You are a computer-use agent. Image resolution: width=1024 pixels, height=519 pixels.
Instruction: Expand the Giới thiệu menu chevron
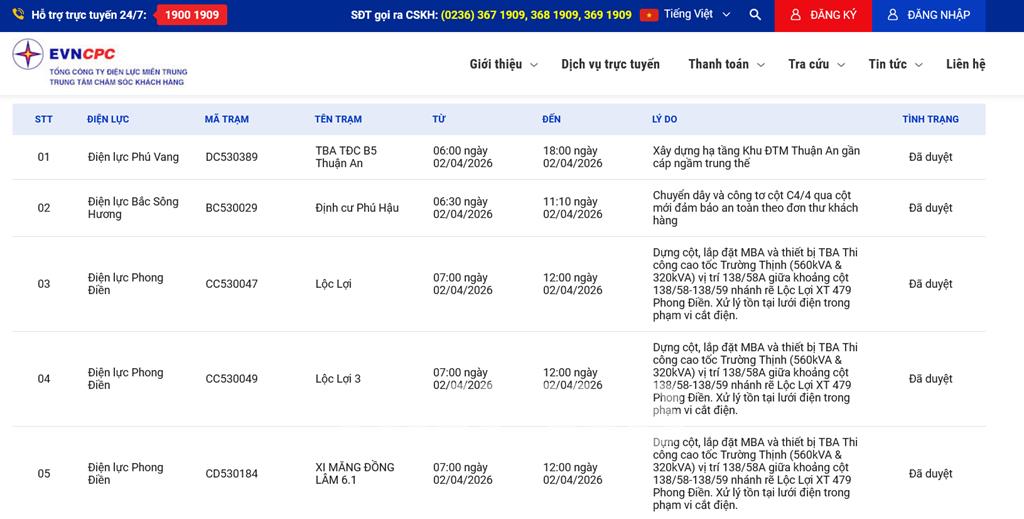534,65
